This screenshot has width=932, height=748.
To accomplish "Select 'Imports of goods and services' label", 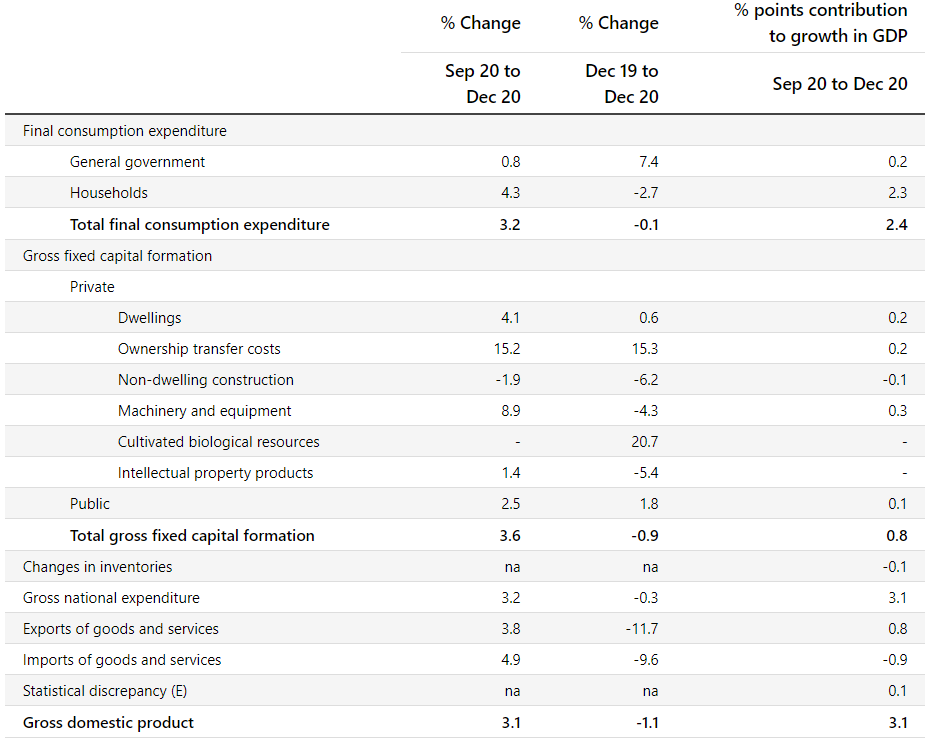I will pos(122,660).
